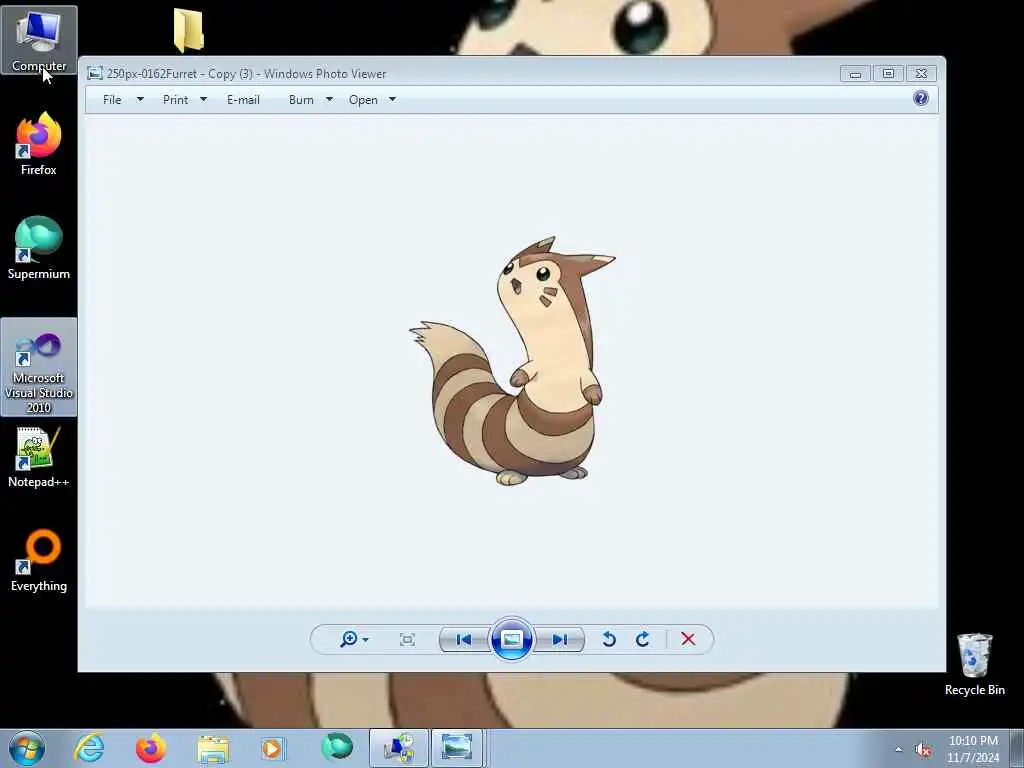Open Windows Media Player from taskbar
Viewport: 1024px width, 768px height.
(274, 748)
